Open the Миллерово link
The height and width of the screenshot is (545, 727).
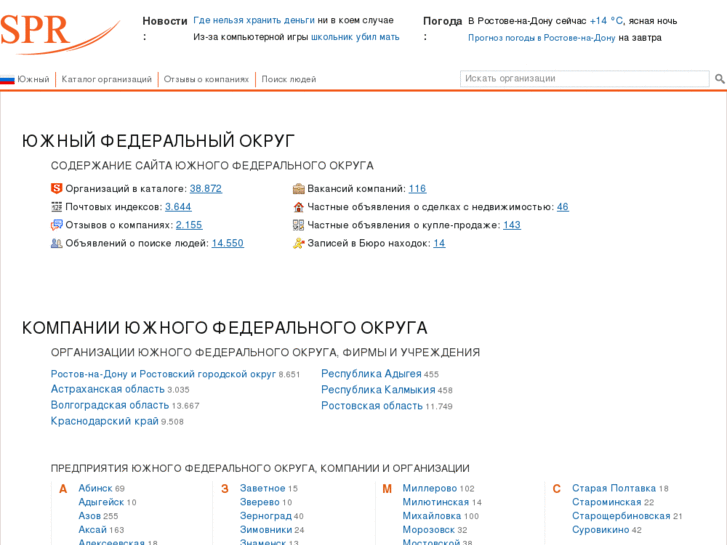(430, 488)
